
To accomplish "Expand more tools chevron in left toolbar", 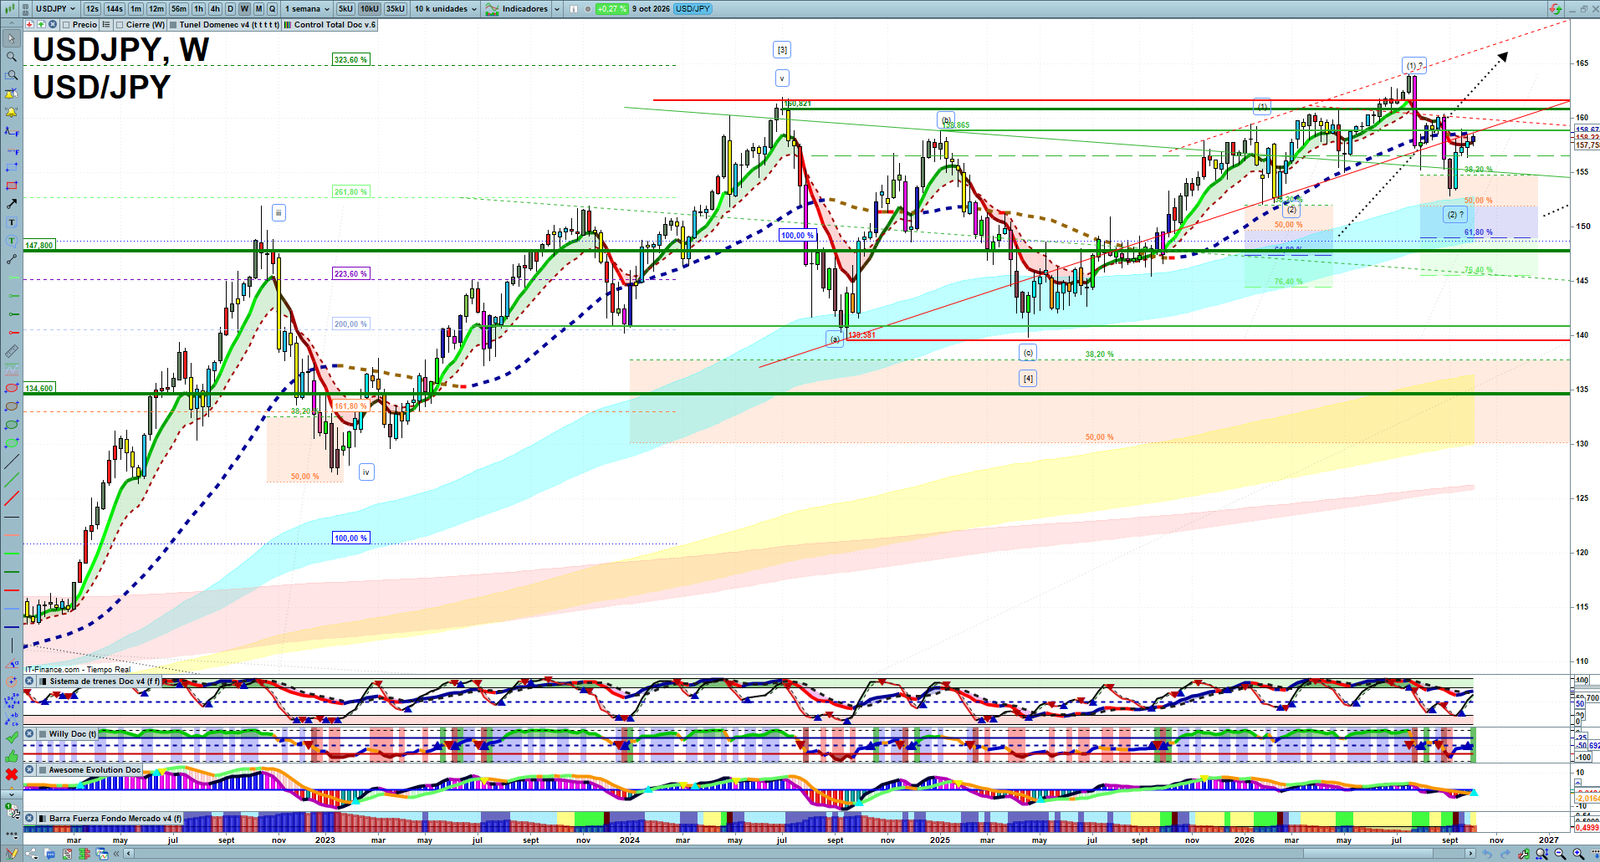I will (12, 795).
